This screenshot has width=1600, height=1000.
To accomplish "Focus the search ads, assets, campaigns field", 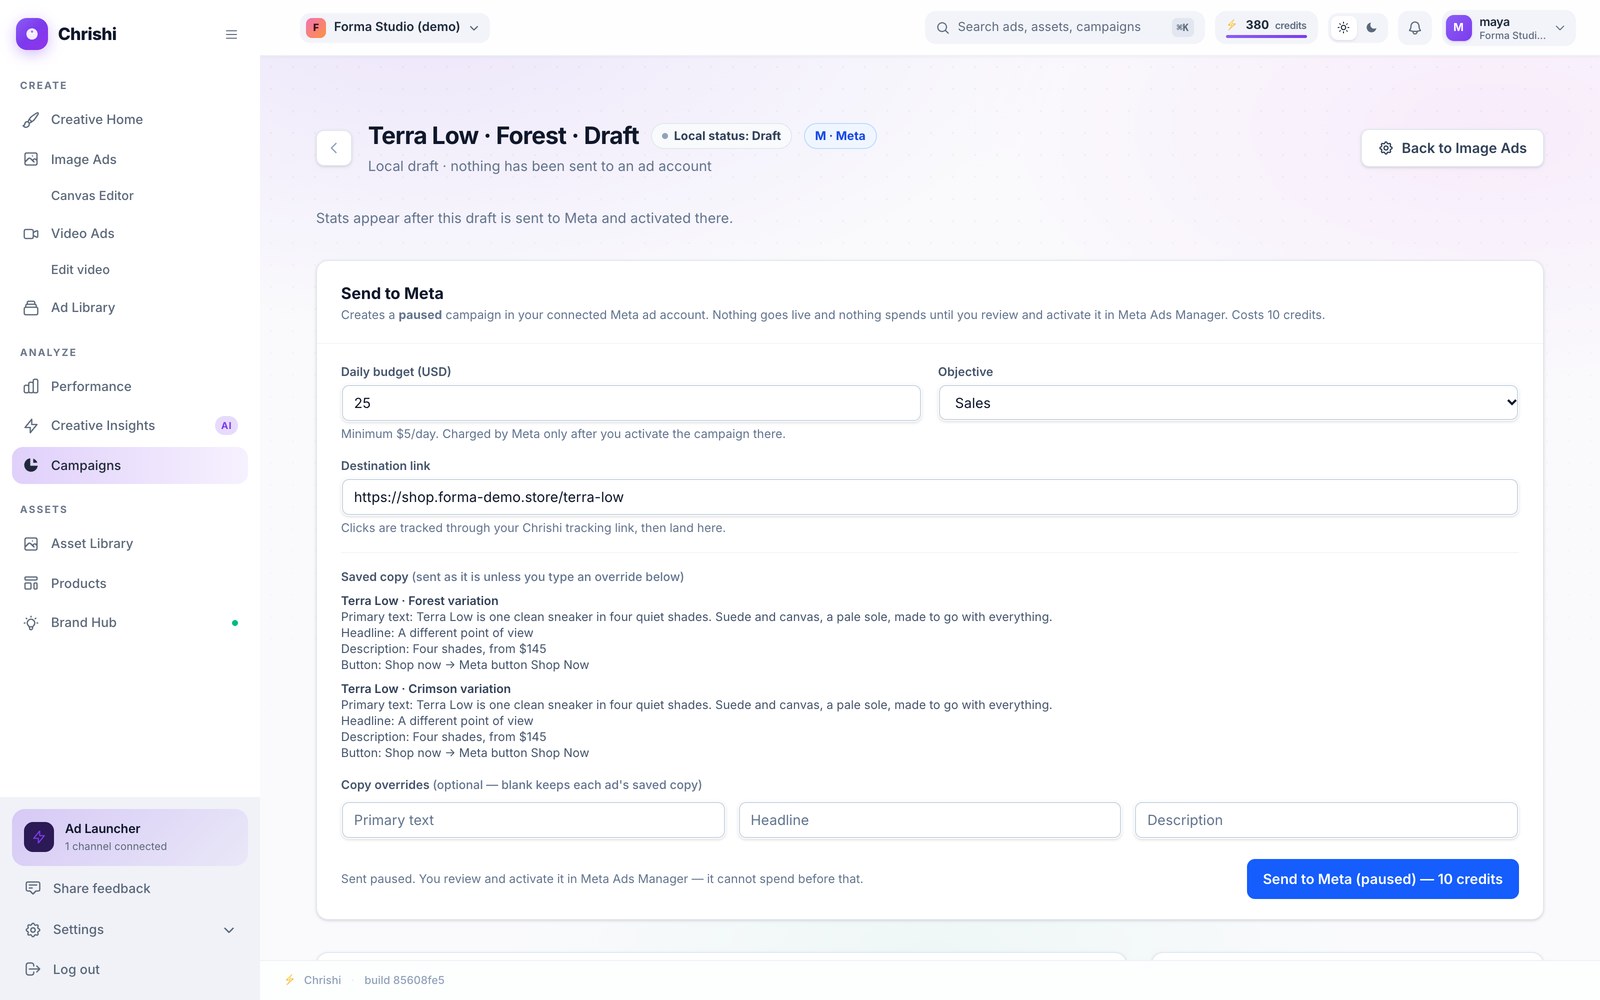I will [1064, 28].
